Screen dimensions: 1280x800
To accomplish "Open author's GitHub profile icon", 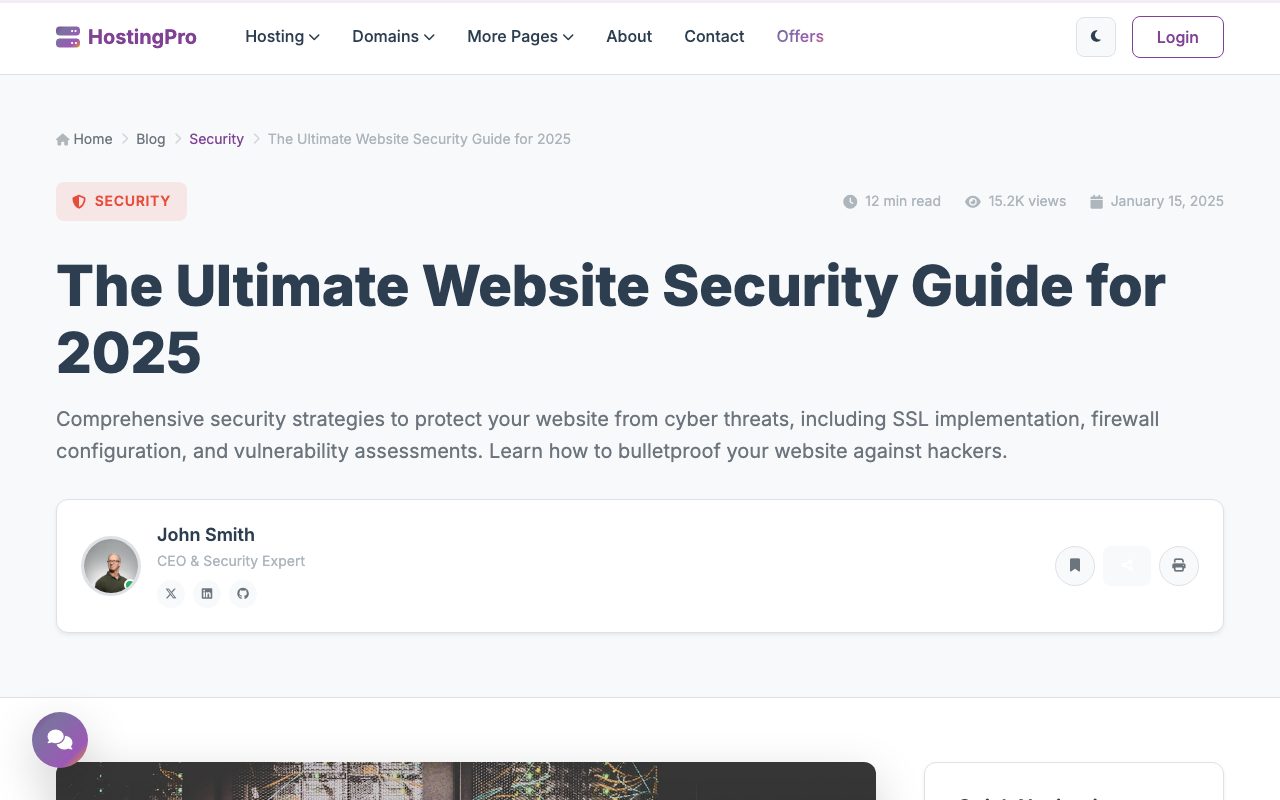I will point(242,594).
